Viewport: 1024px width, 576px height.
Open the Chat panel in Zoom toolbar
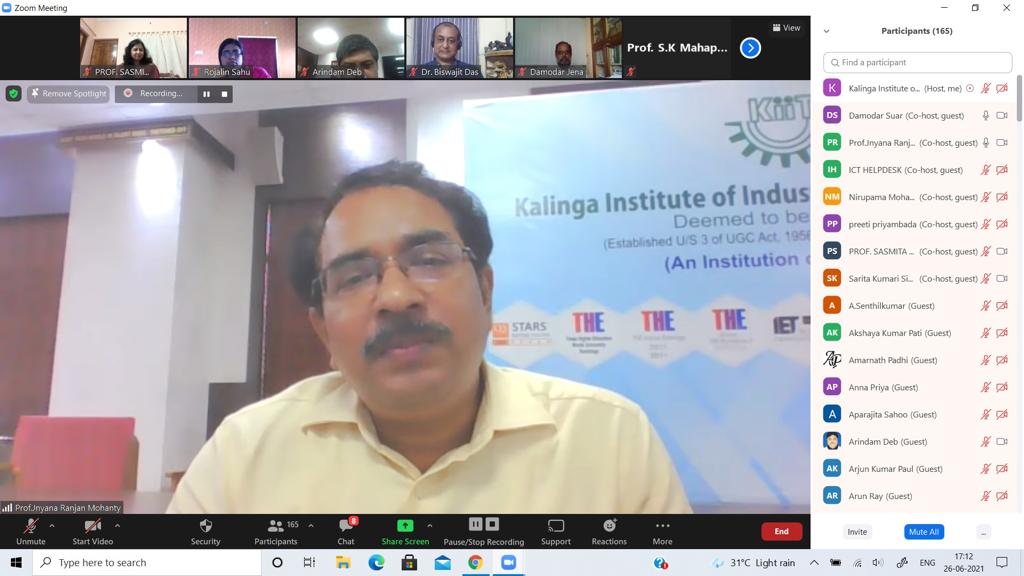click(345, 525)
